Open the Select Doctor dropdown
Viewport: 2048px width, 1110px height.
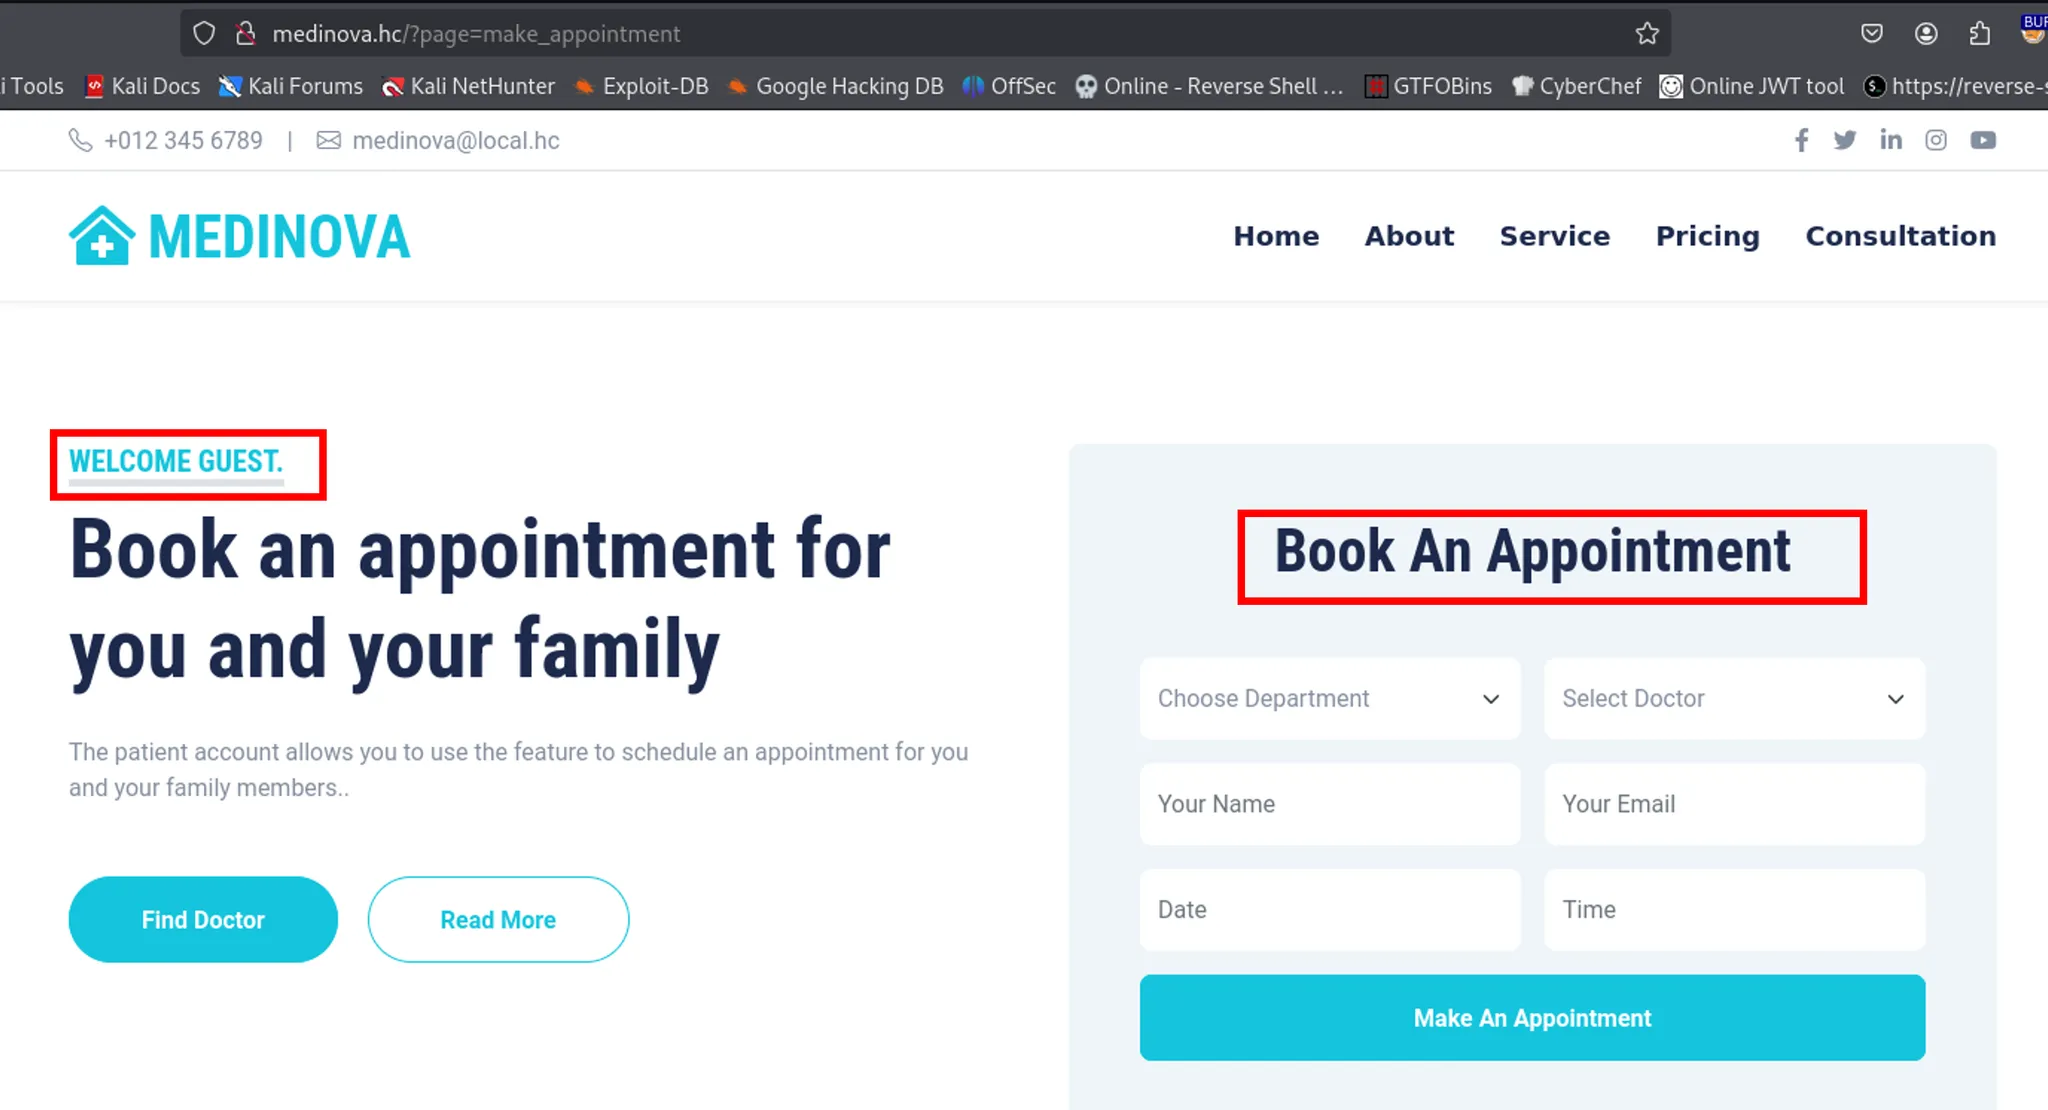[x=1733, y=699]
